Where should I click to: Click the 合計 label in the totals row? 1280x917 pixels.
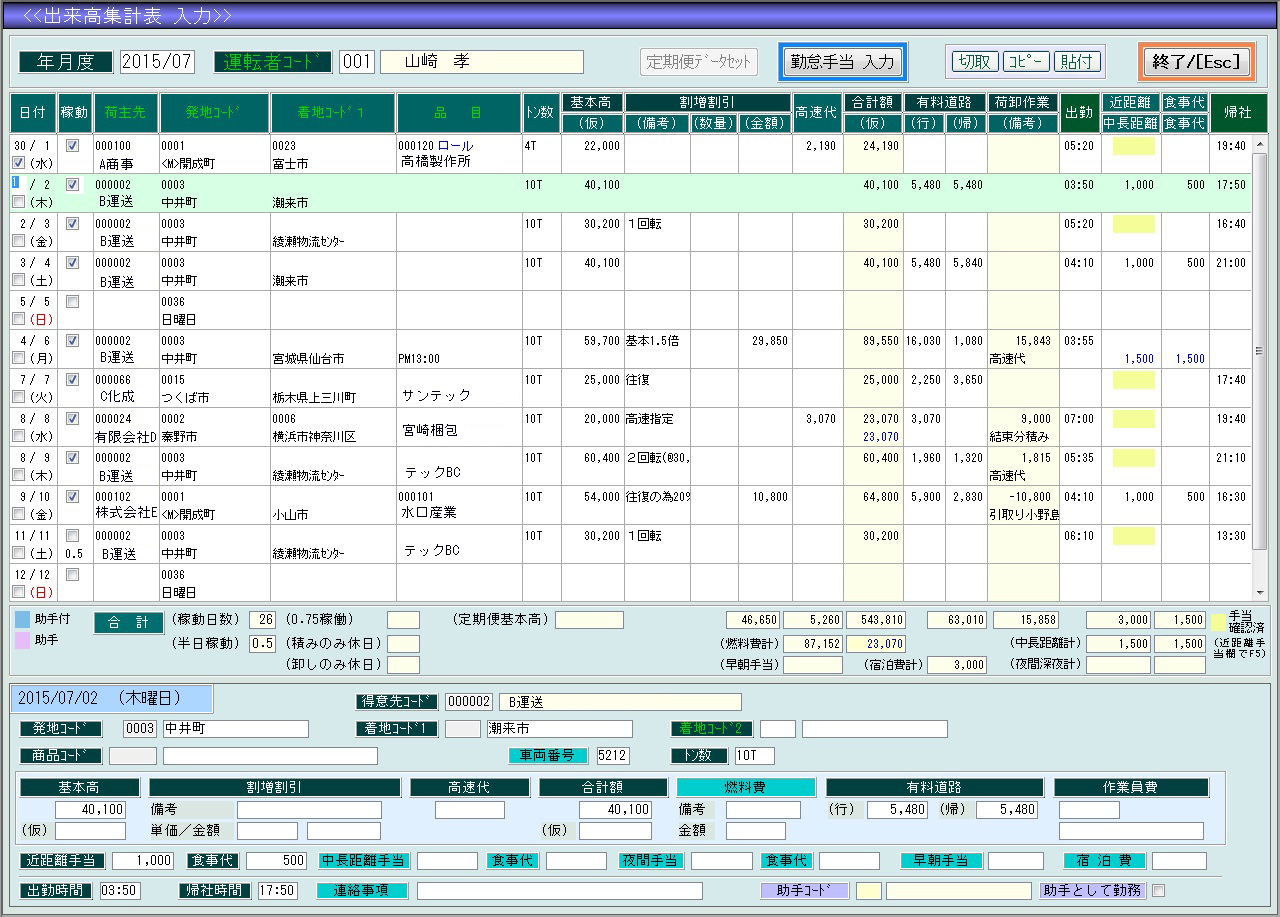pyautogui.click(x=129, y=623)
